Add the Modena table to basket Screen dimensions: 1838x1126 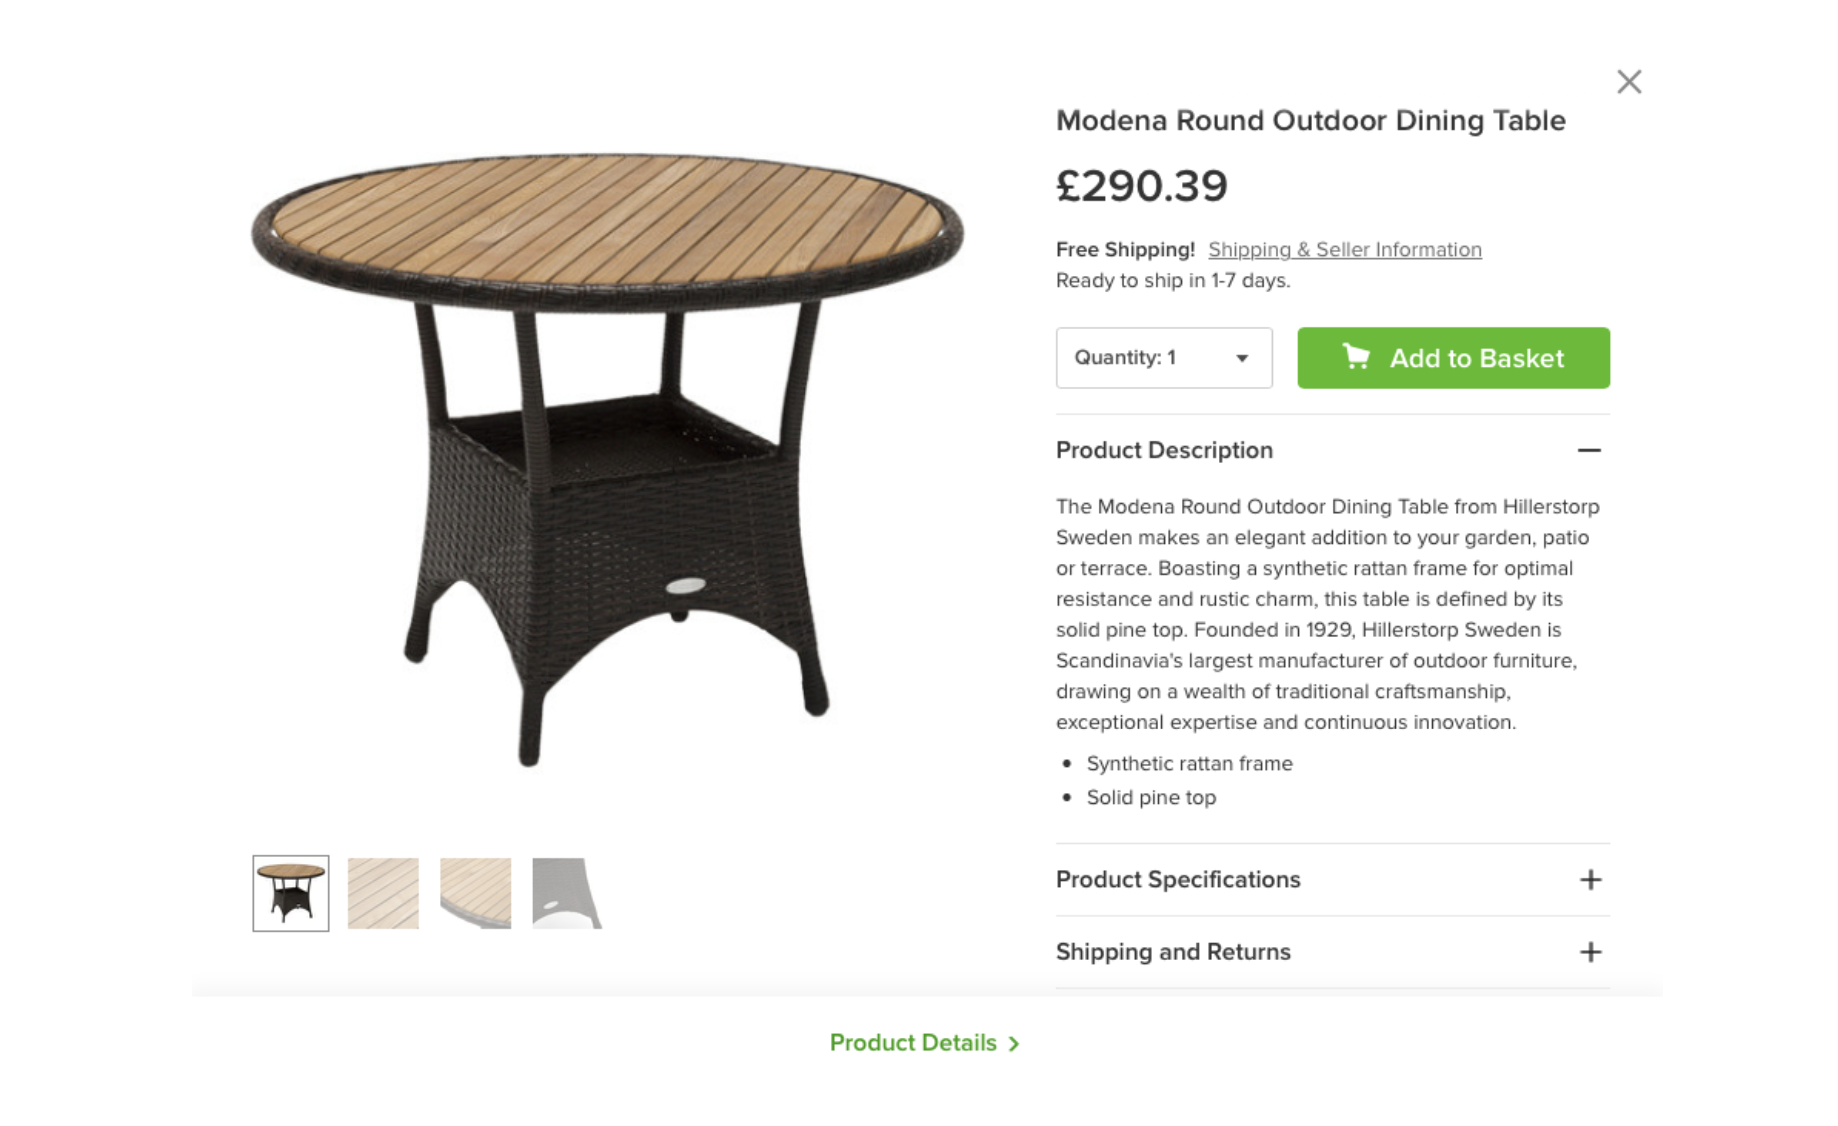(1453, 358)
